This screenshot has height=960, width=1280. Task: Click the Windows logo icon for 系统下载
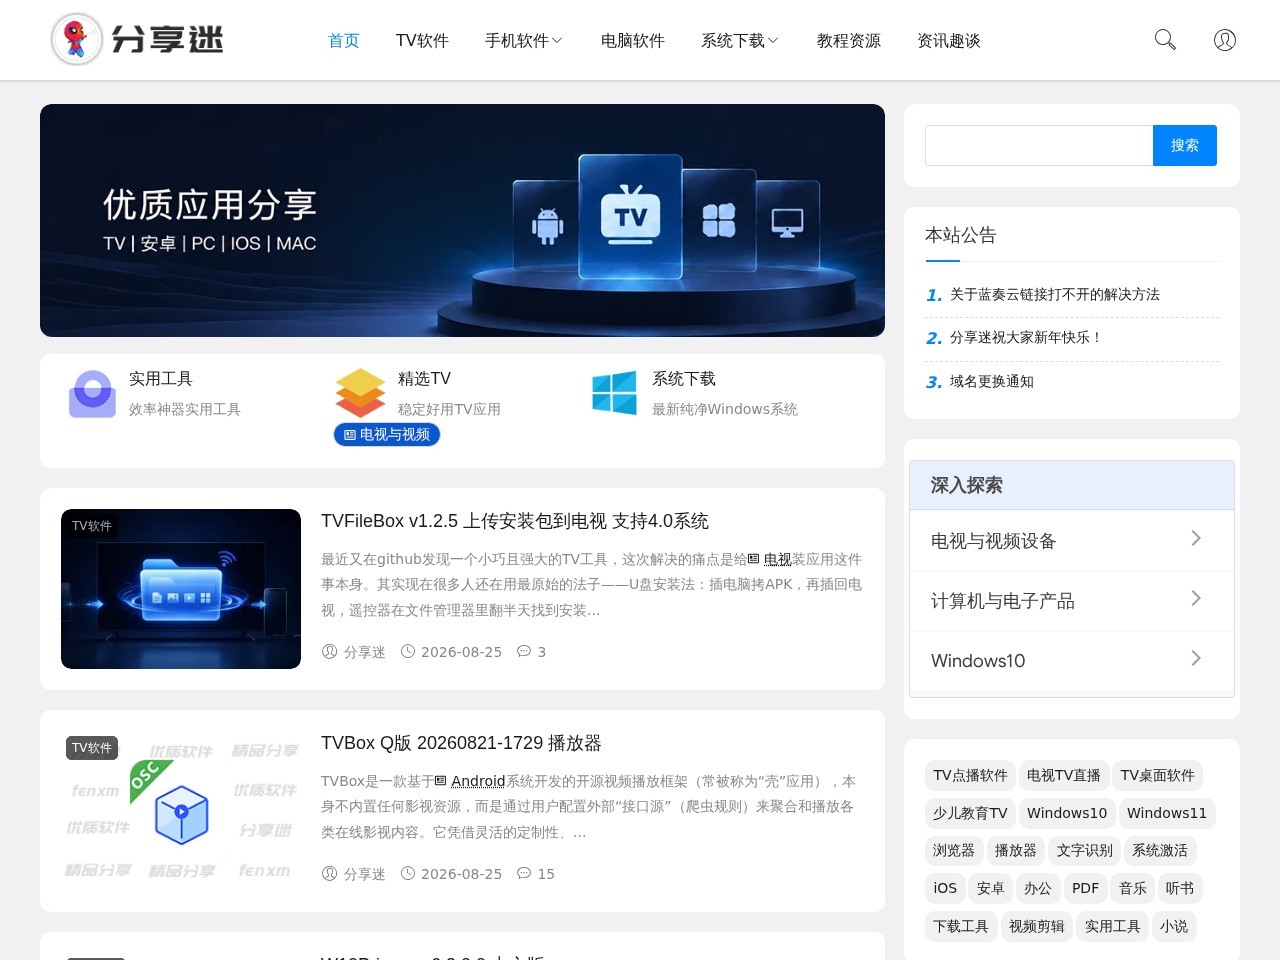[614, 393]
